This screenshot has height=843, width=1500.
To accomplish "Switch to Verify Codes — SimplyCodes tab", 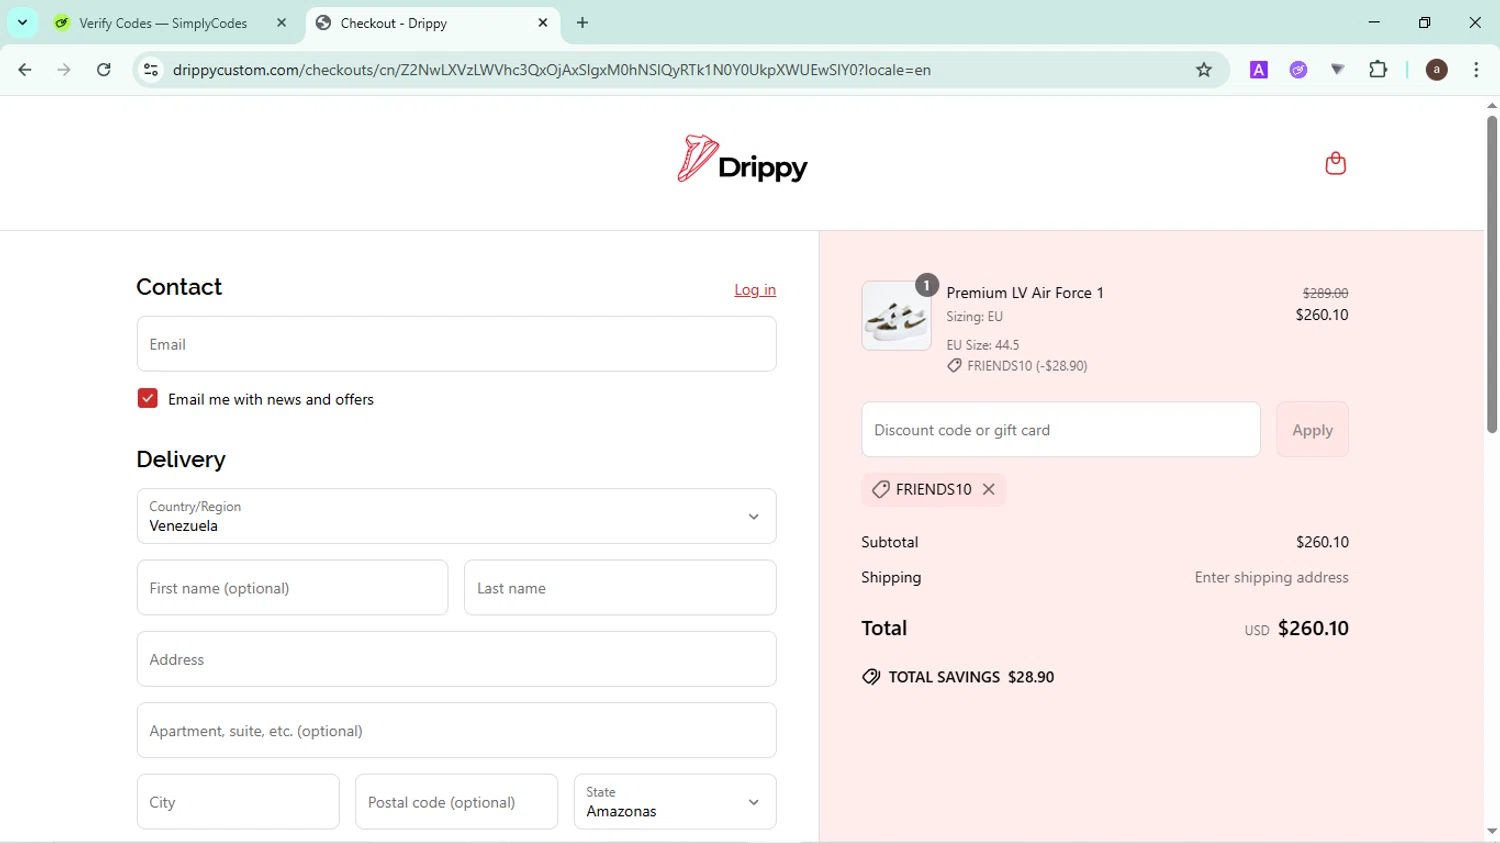I will coord(163,23).
